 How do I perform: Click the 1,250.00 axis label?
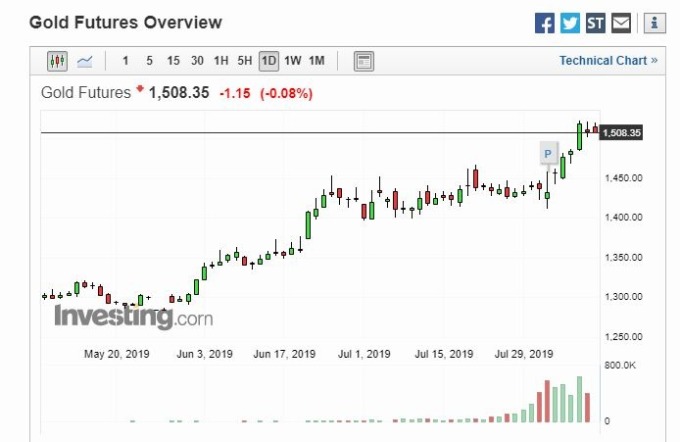click(x=624, y=337)
